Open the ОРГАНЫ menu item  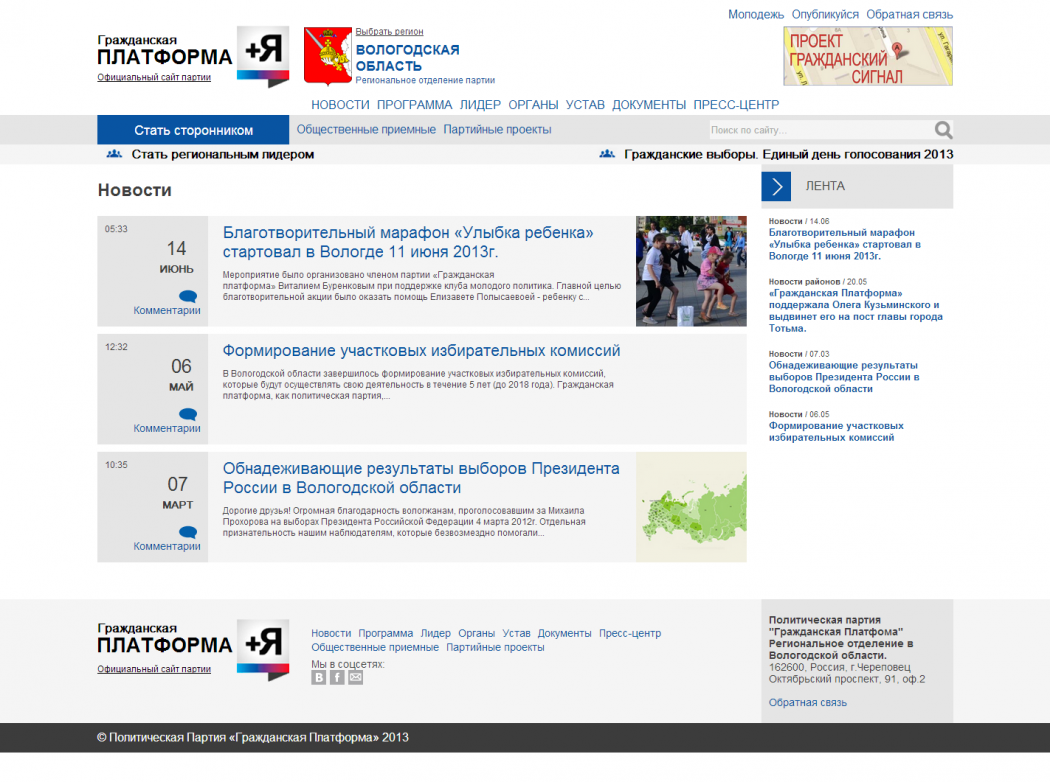(x=533, y=104)
